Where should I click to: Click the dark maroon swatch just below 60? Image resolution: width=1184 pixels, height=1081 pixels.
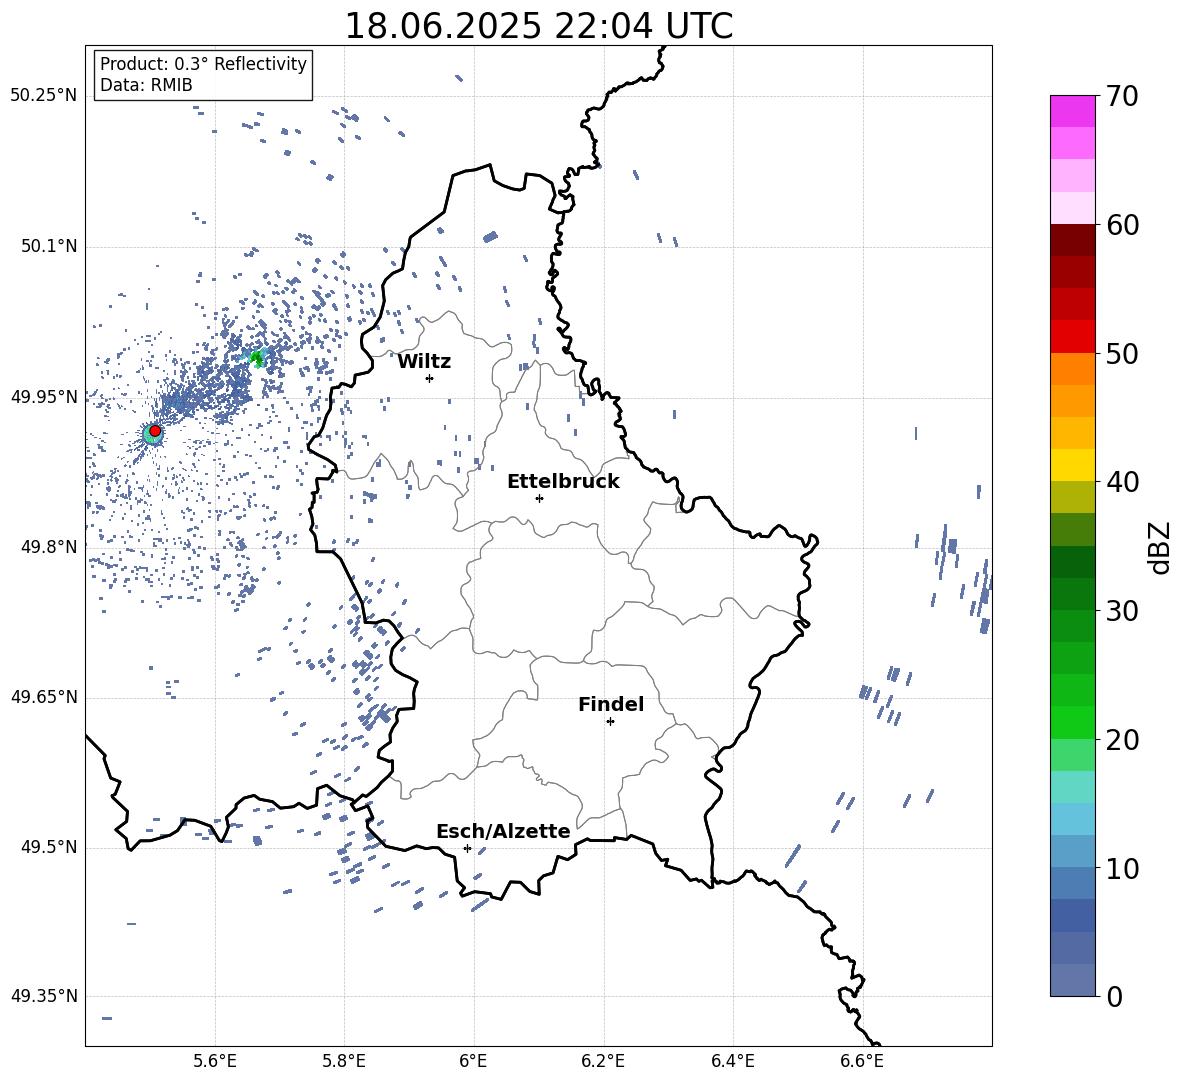point(1073,240)
